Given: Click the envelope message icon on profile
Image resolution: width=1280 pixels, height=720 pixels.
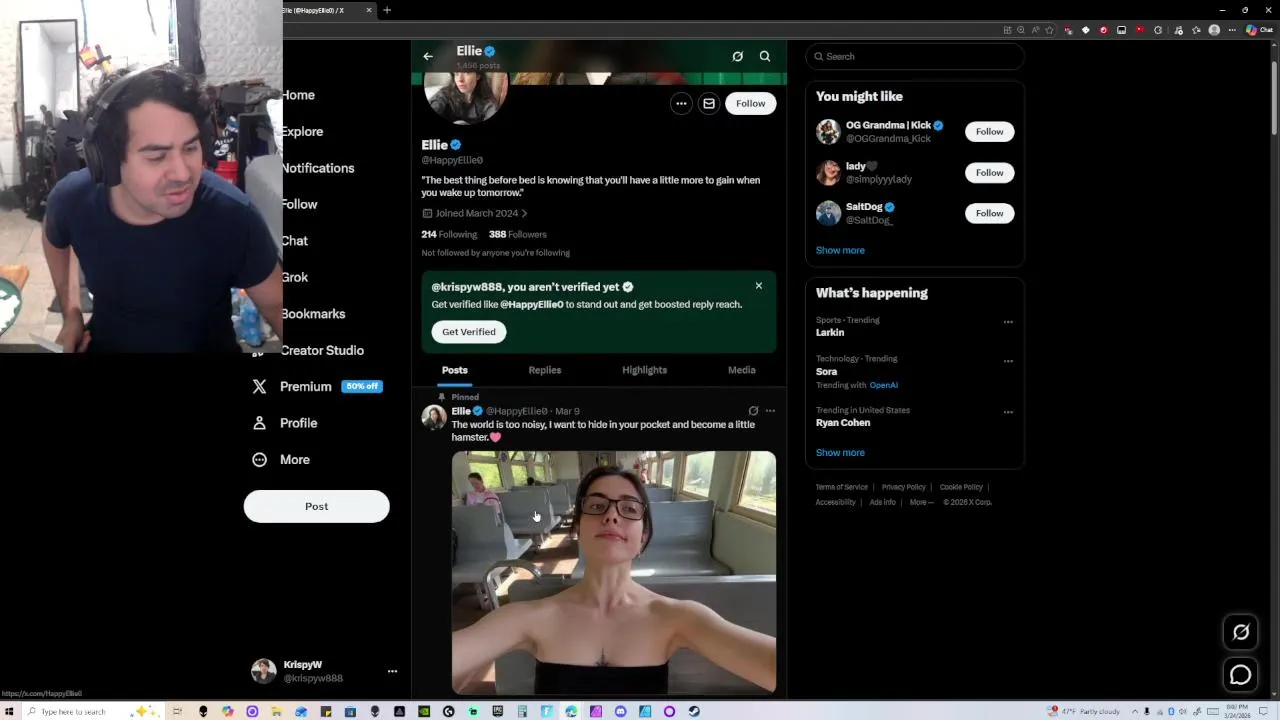Looking at the screenshot, I should coord(709,103).
